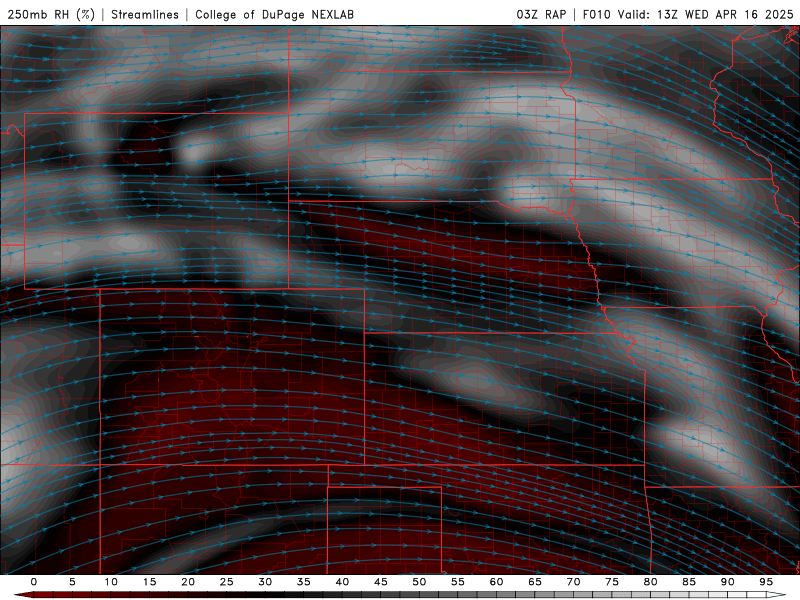
Task: Click the colorbar label '45'
Action: tap(381, 582)
